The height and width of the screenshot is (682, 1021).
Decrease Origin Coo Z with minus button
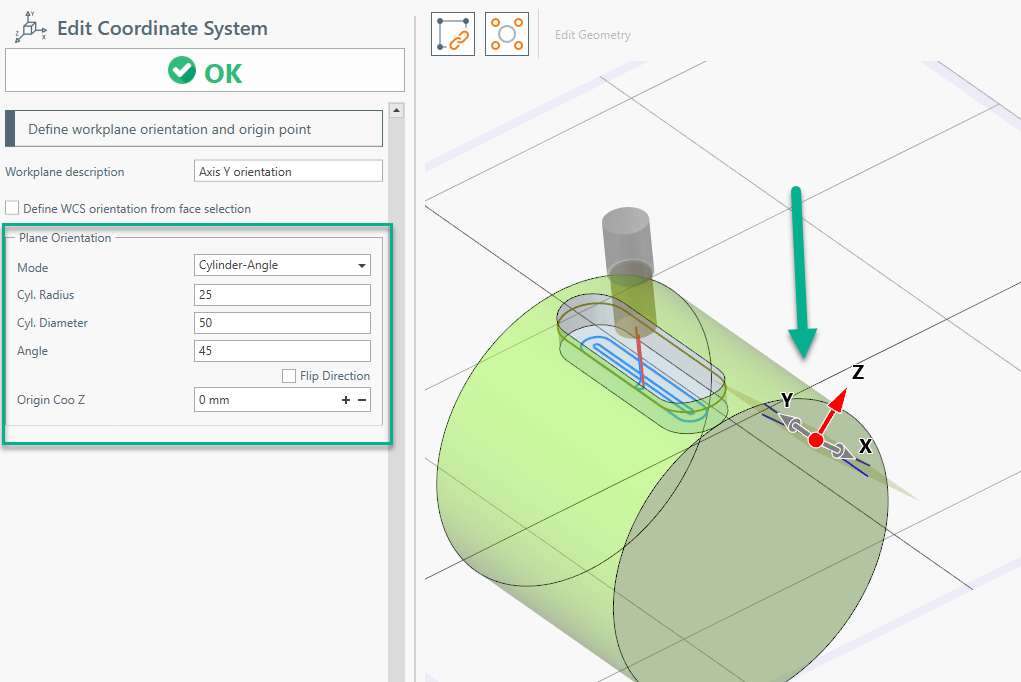pos(362,400)
